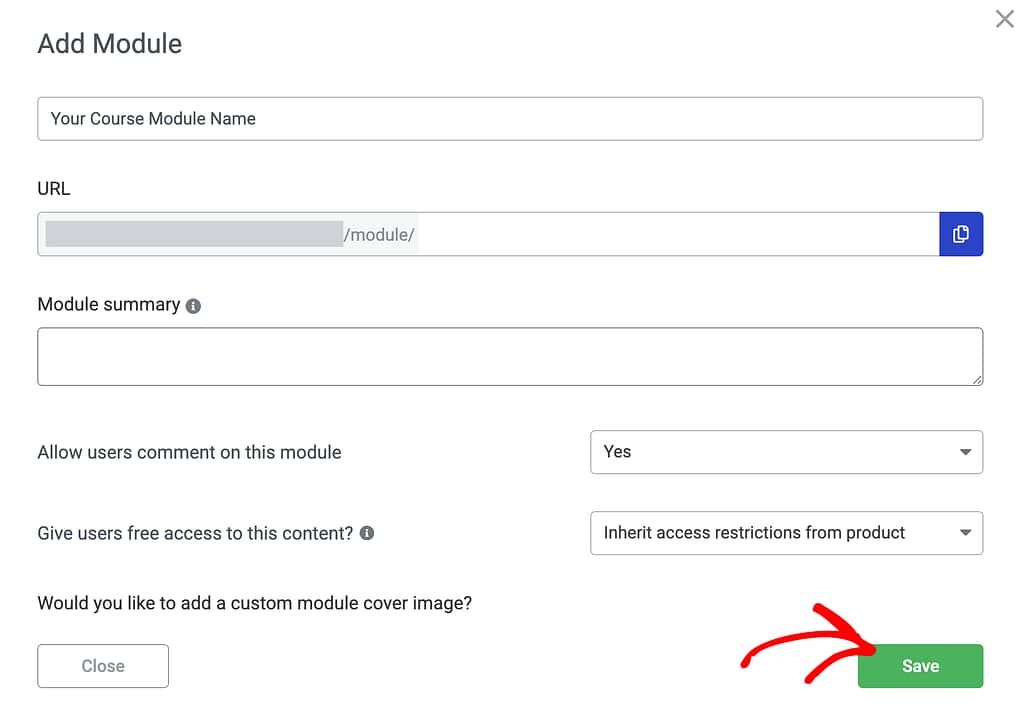This screenshot has height=715, width=1023.
Task: Close the Add Module dialog with the X icon
Action: pyautogui.click(x=1004, y=19)
